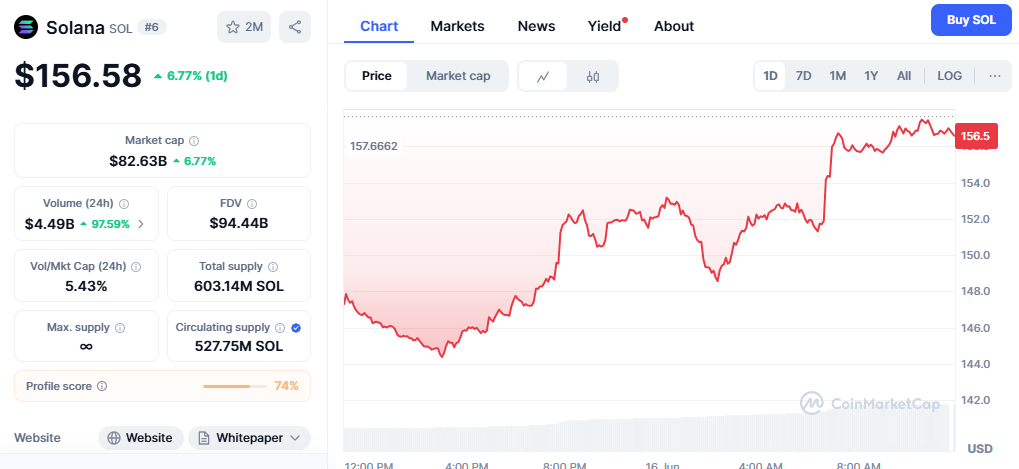Select the 1M time range
Screen dimensions: 1019x469
pos(838,76)
